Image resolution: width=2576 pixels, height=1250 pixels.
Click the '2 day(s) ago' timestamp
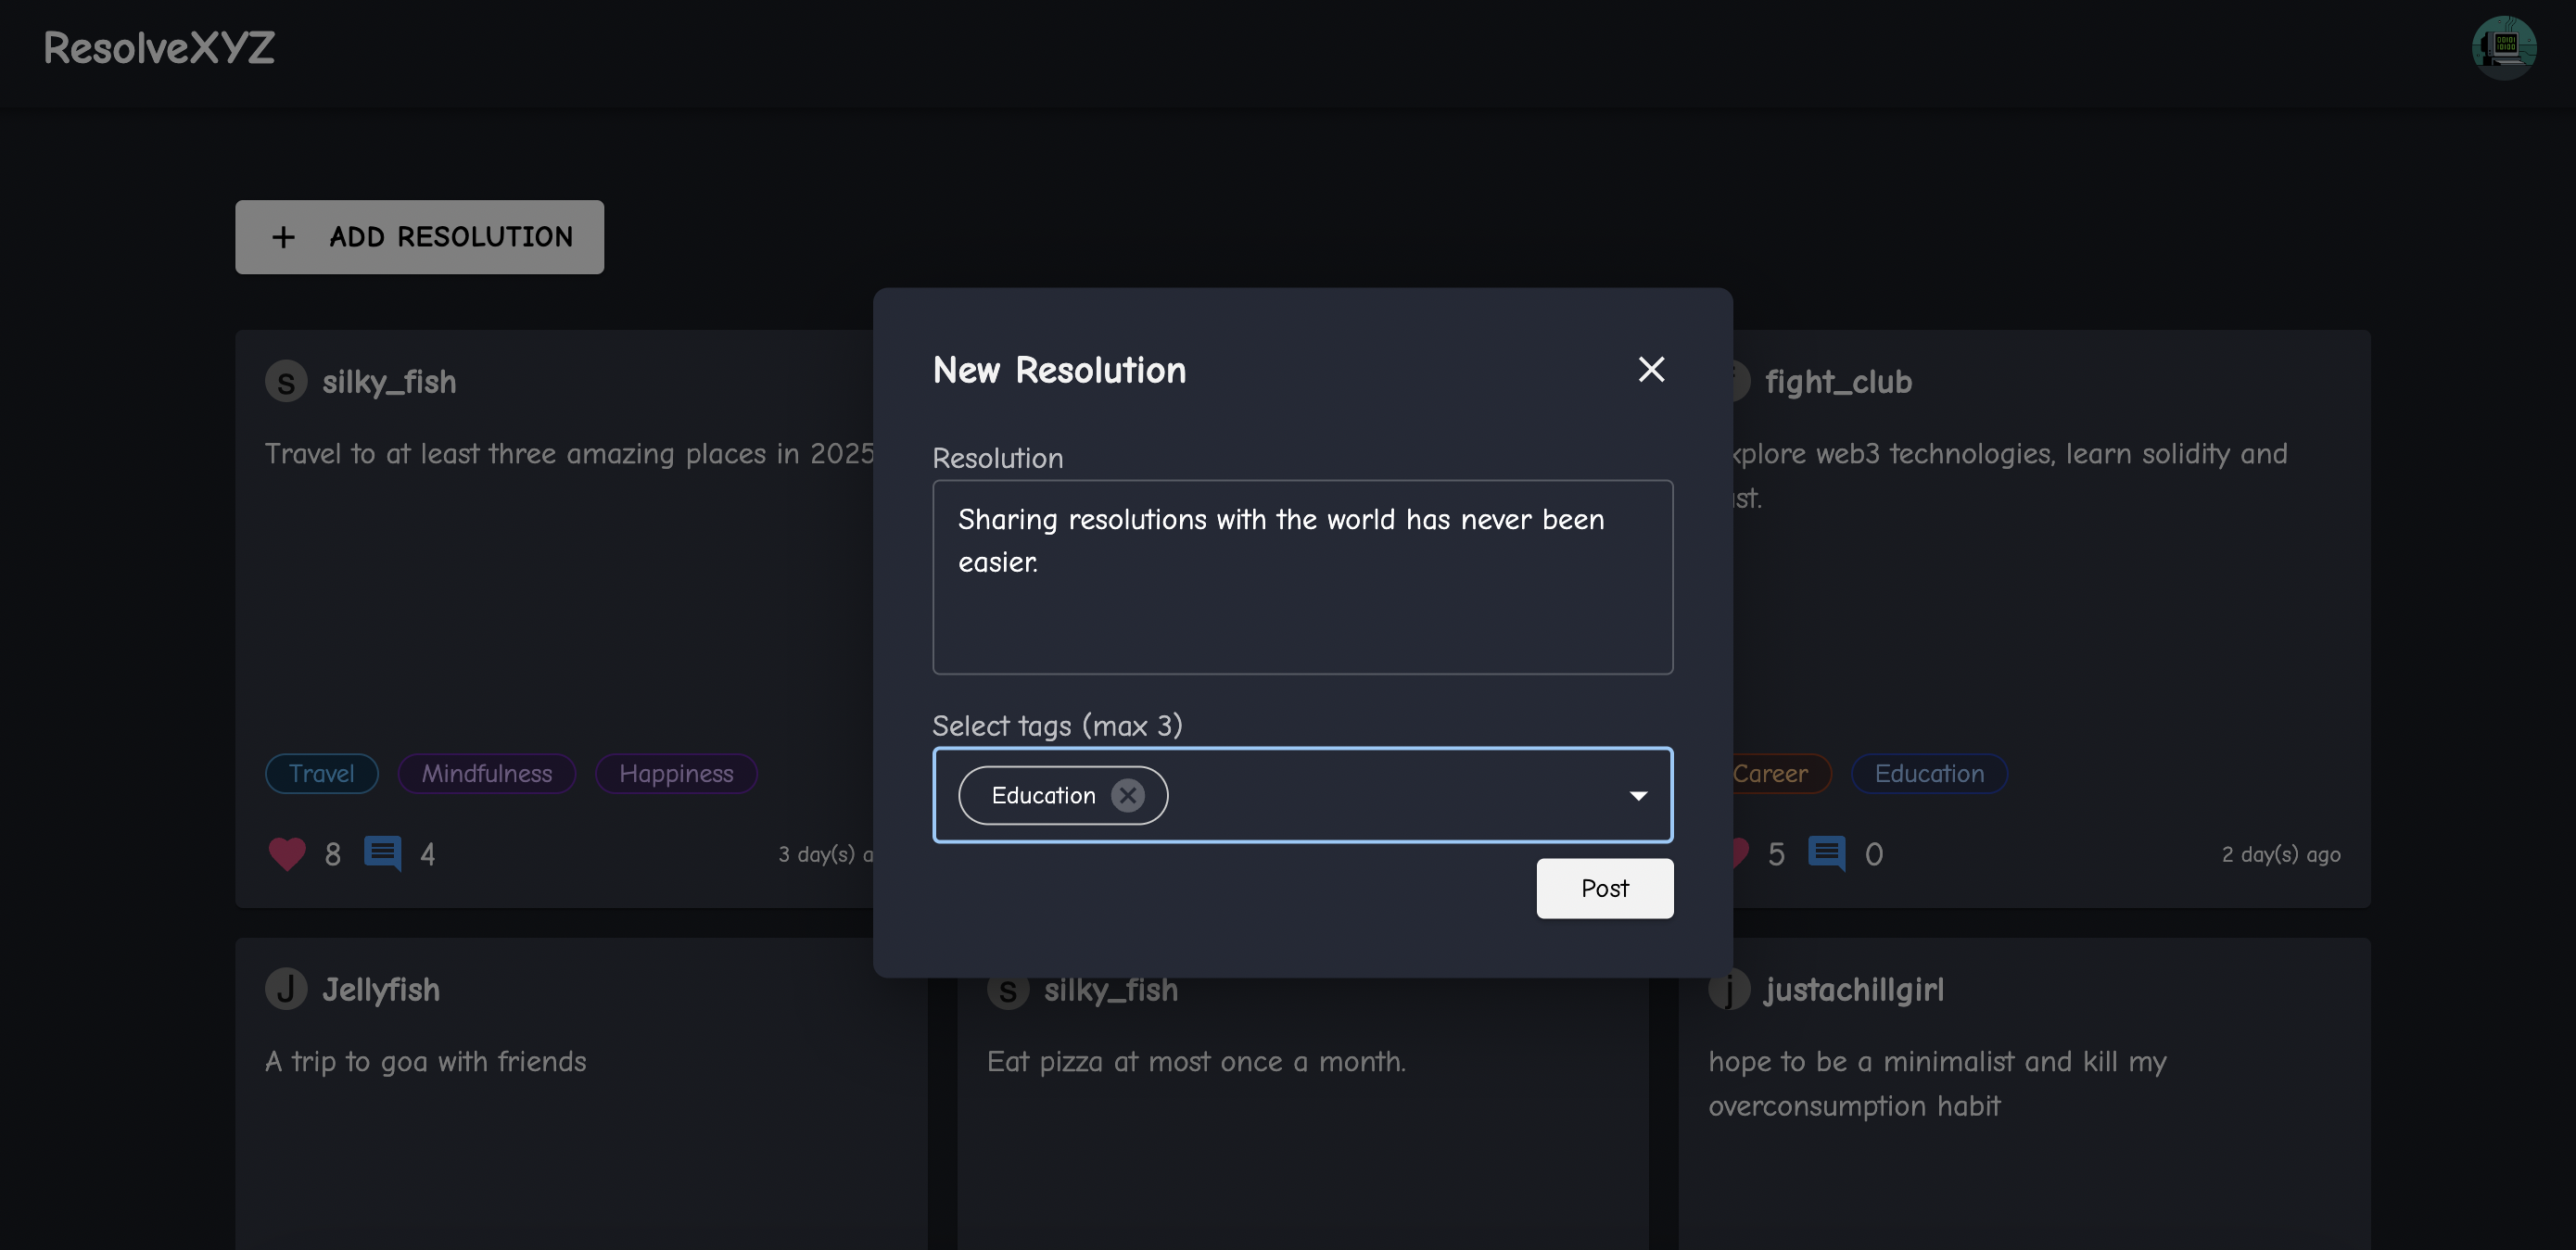pos(2281,854)
